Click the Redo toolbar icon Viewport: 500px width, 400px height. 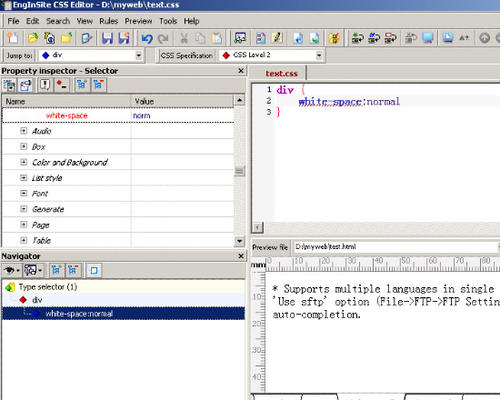pos(163,38)
